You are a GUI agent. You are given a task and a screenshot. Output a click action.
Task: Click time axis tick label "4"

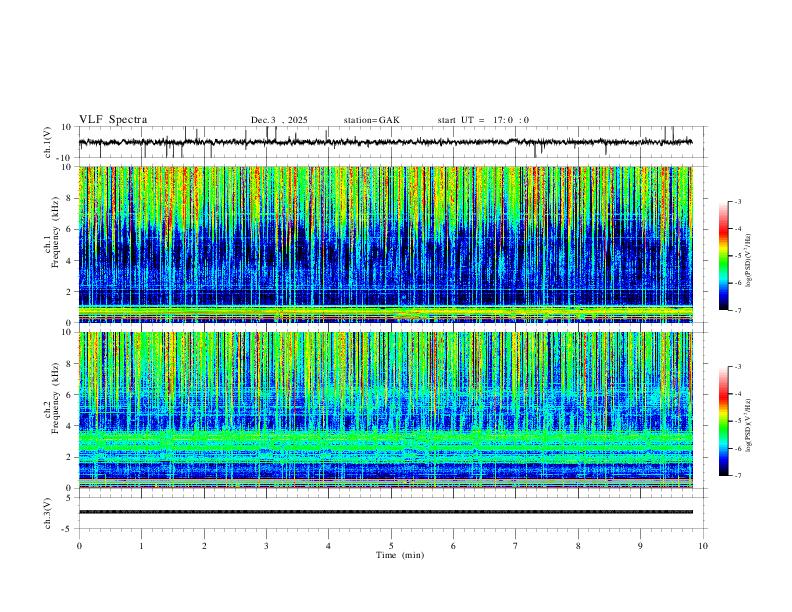click(329, 546)
